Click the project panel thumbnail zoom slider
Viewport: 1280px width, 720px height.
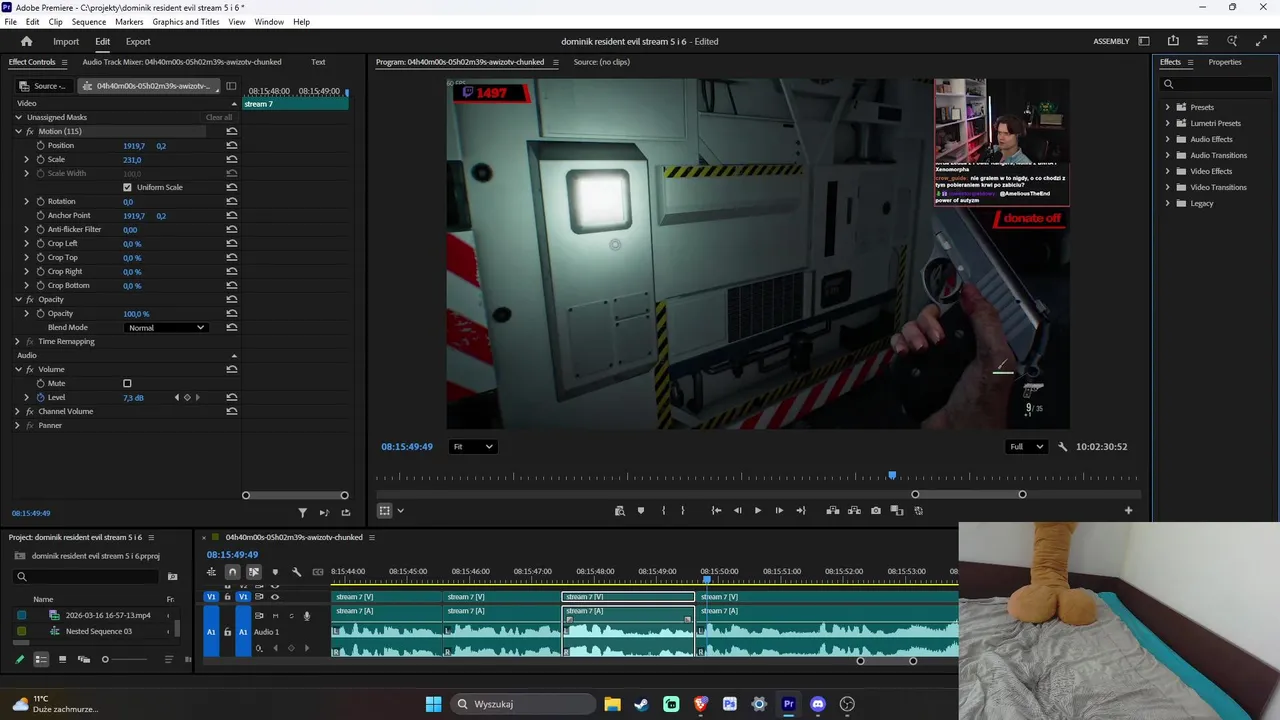[x=105, y=659]
